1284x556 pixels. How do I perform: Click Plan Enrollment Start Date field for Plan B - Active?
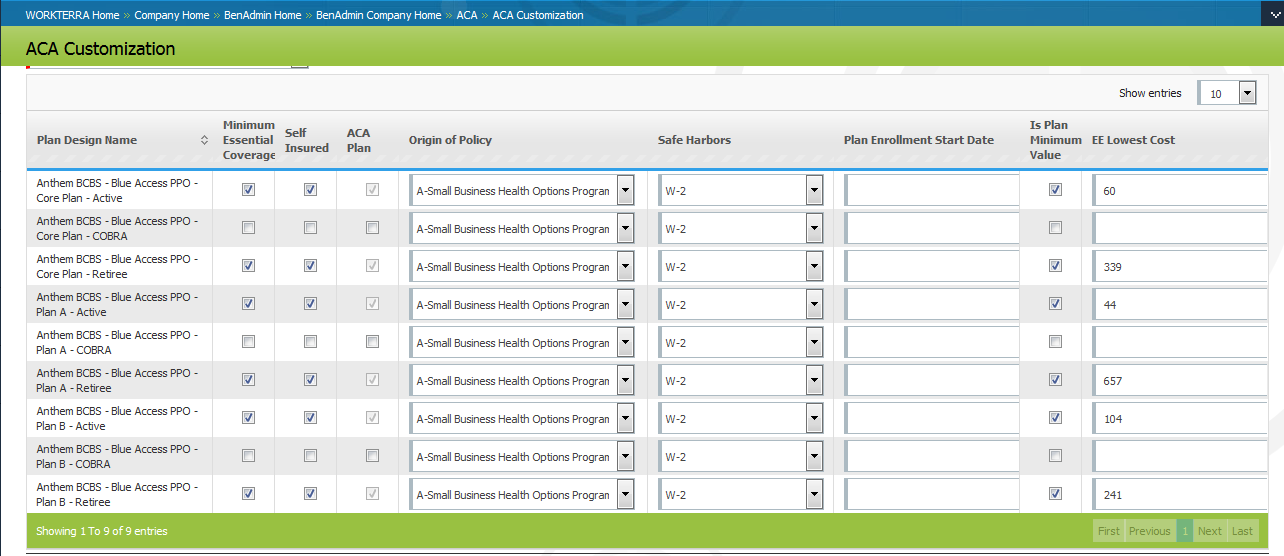pyautogui.click(x=932, y=419)
